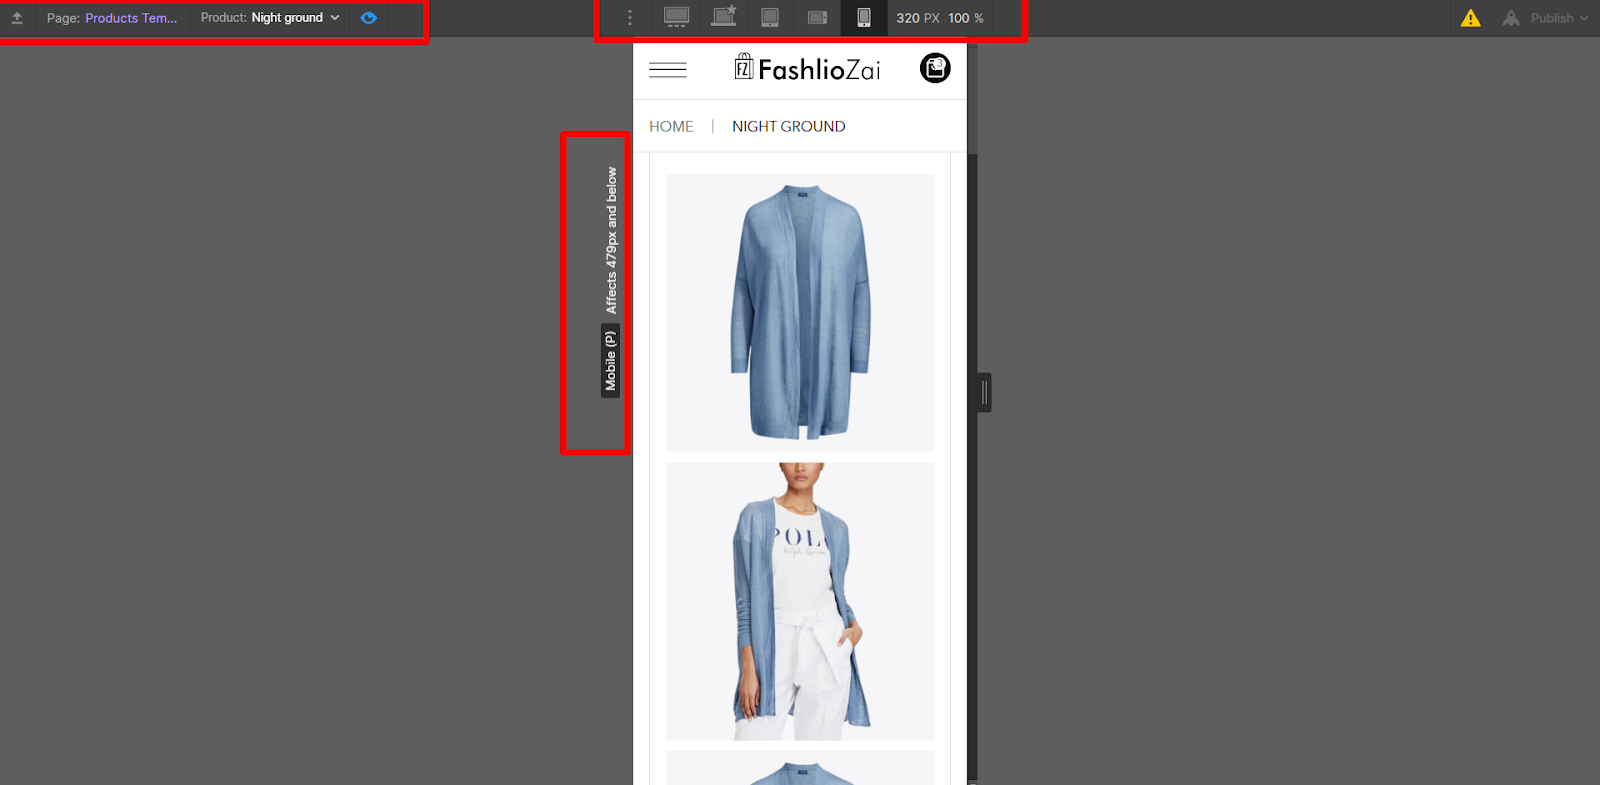
Task: Switch to the large desktop breakpoint
Action: (x=677, y=17)
